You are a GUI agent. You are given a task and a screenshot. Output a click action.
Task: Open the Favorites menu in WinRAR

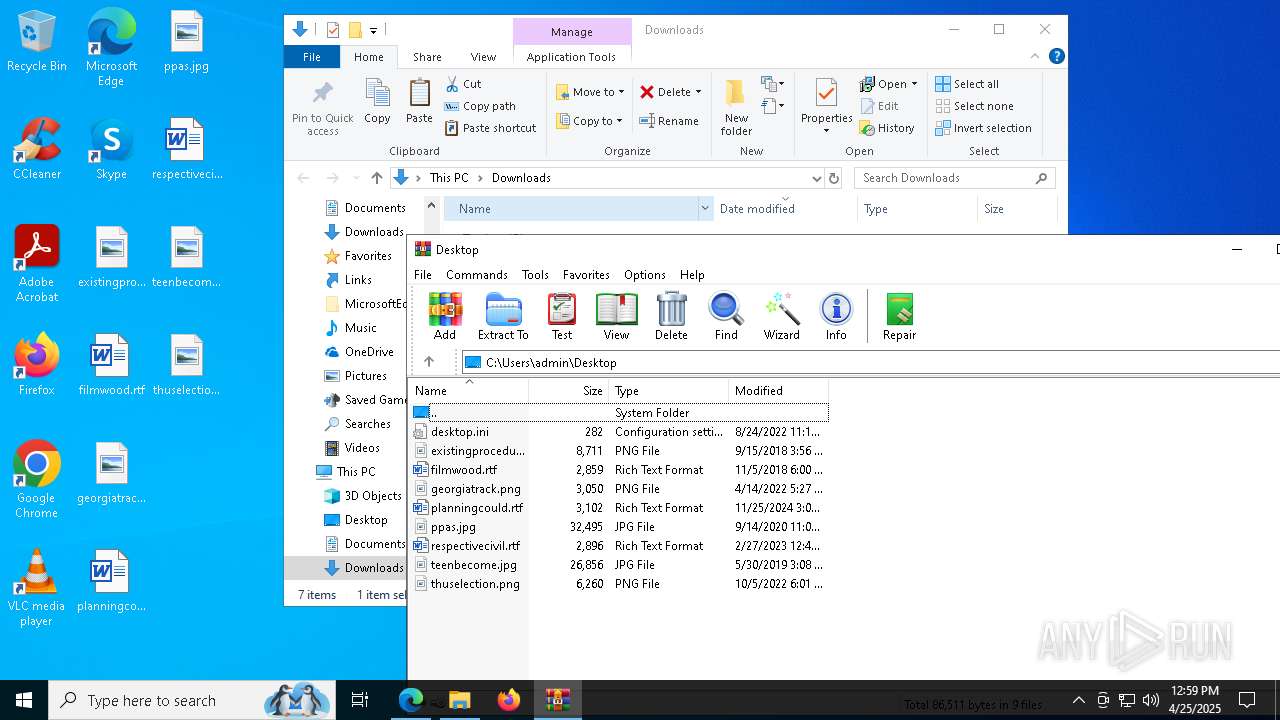[586, 274]
